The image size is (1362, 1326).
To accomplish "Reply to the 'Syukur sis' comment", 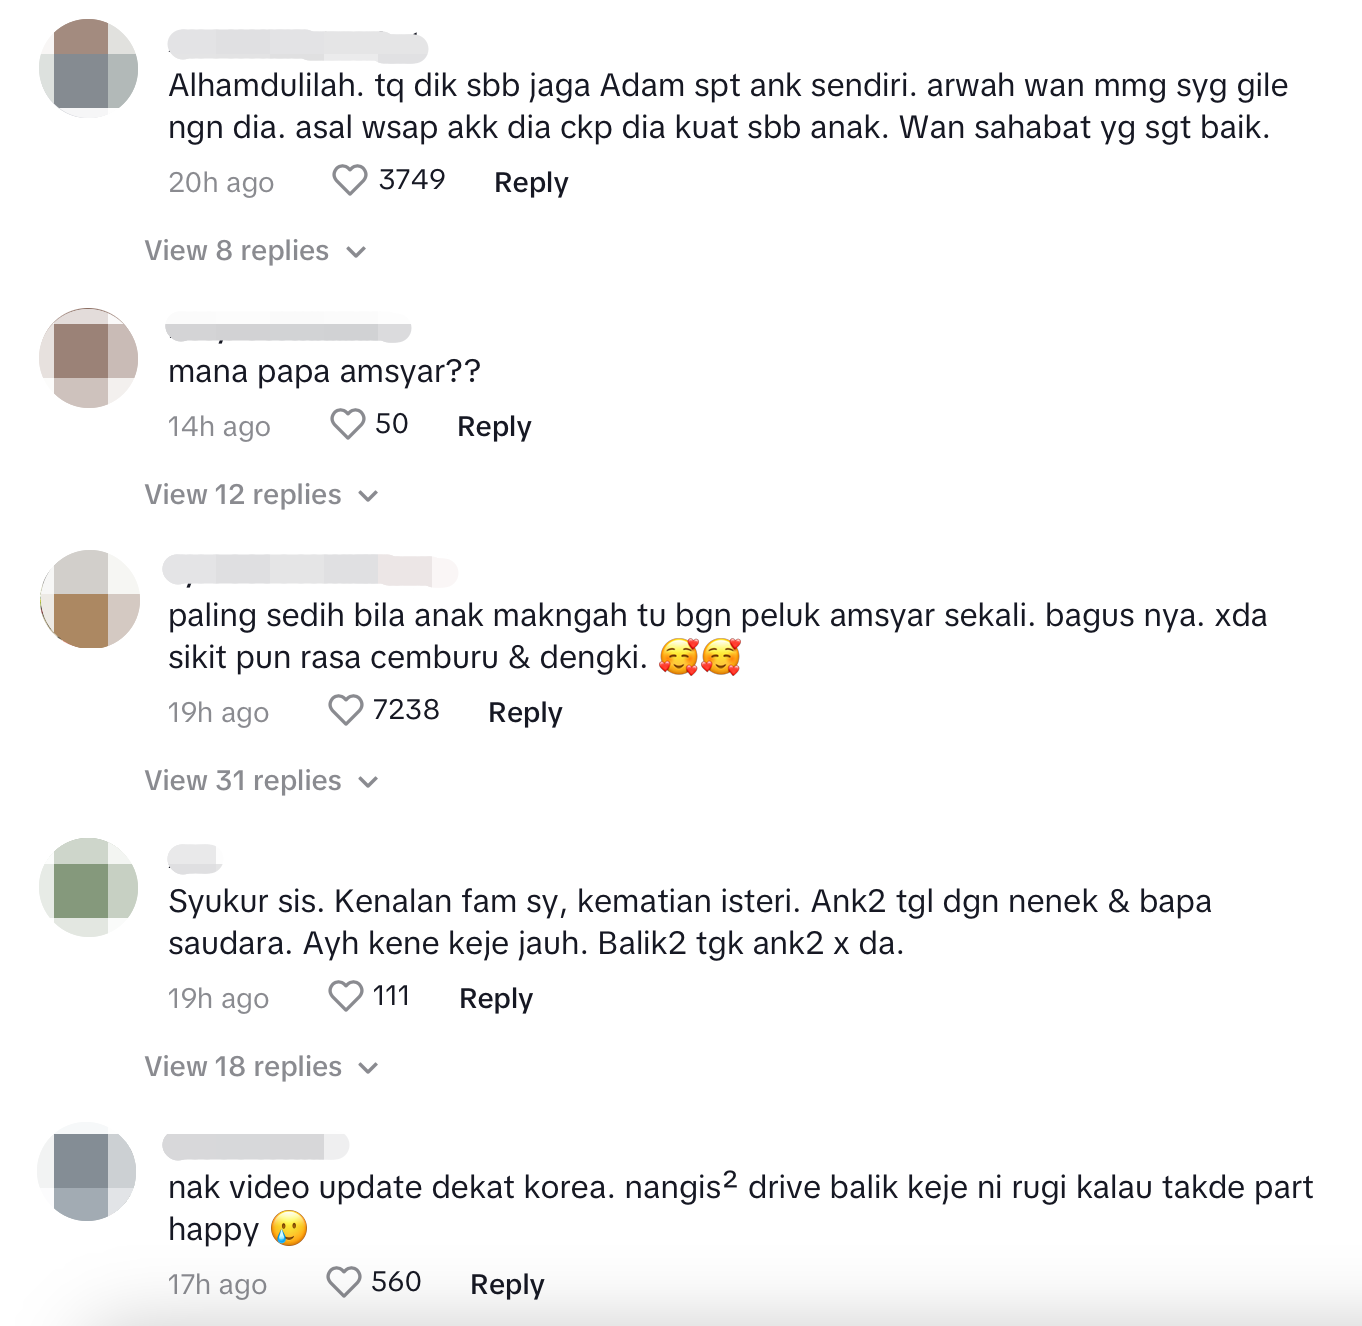I will (x=496, y=999).
